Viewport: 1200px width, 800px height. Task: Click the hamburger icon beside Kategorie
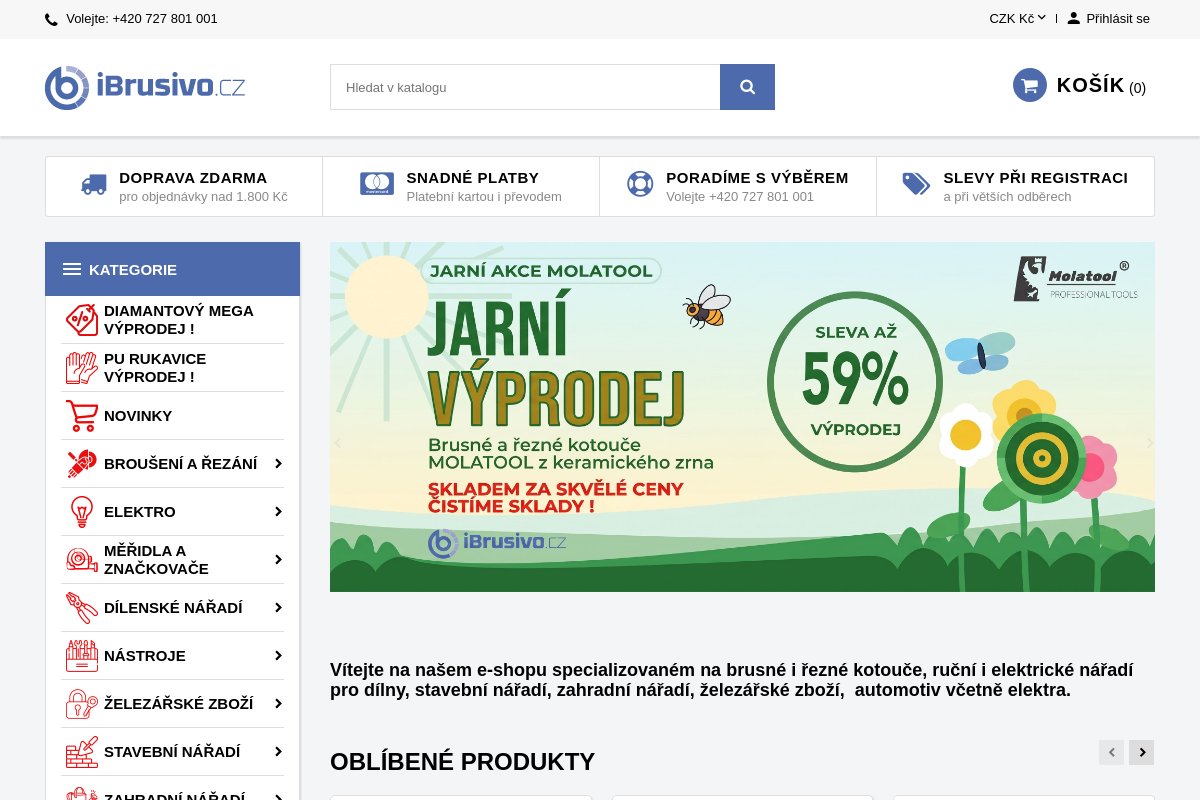(x=72, y=269)
